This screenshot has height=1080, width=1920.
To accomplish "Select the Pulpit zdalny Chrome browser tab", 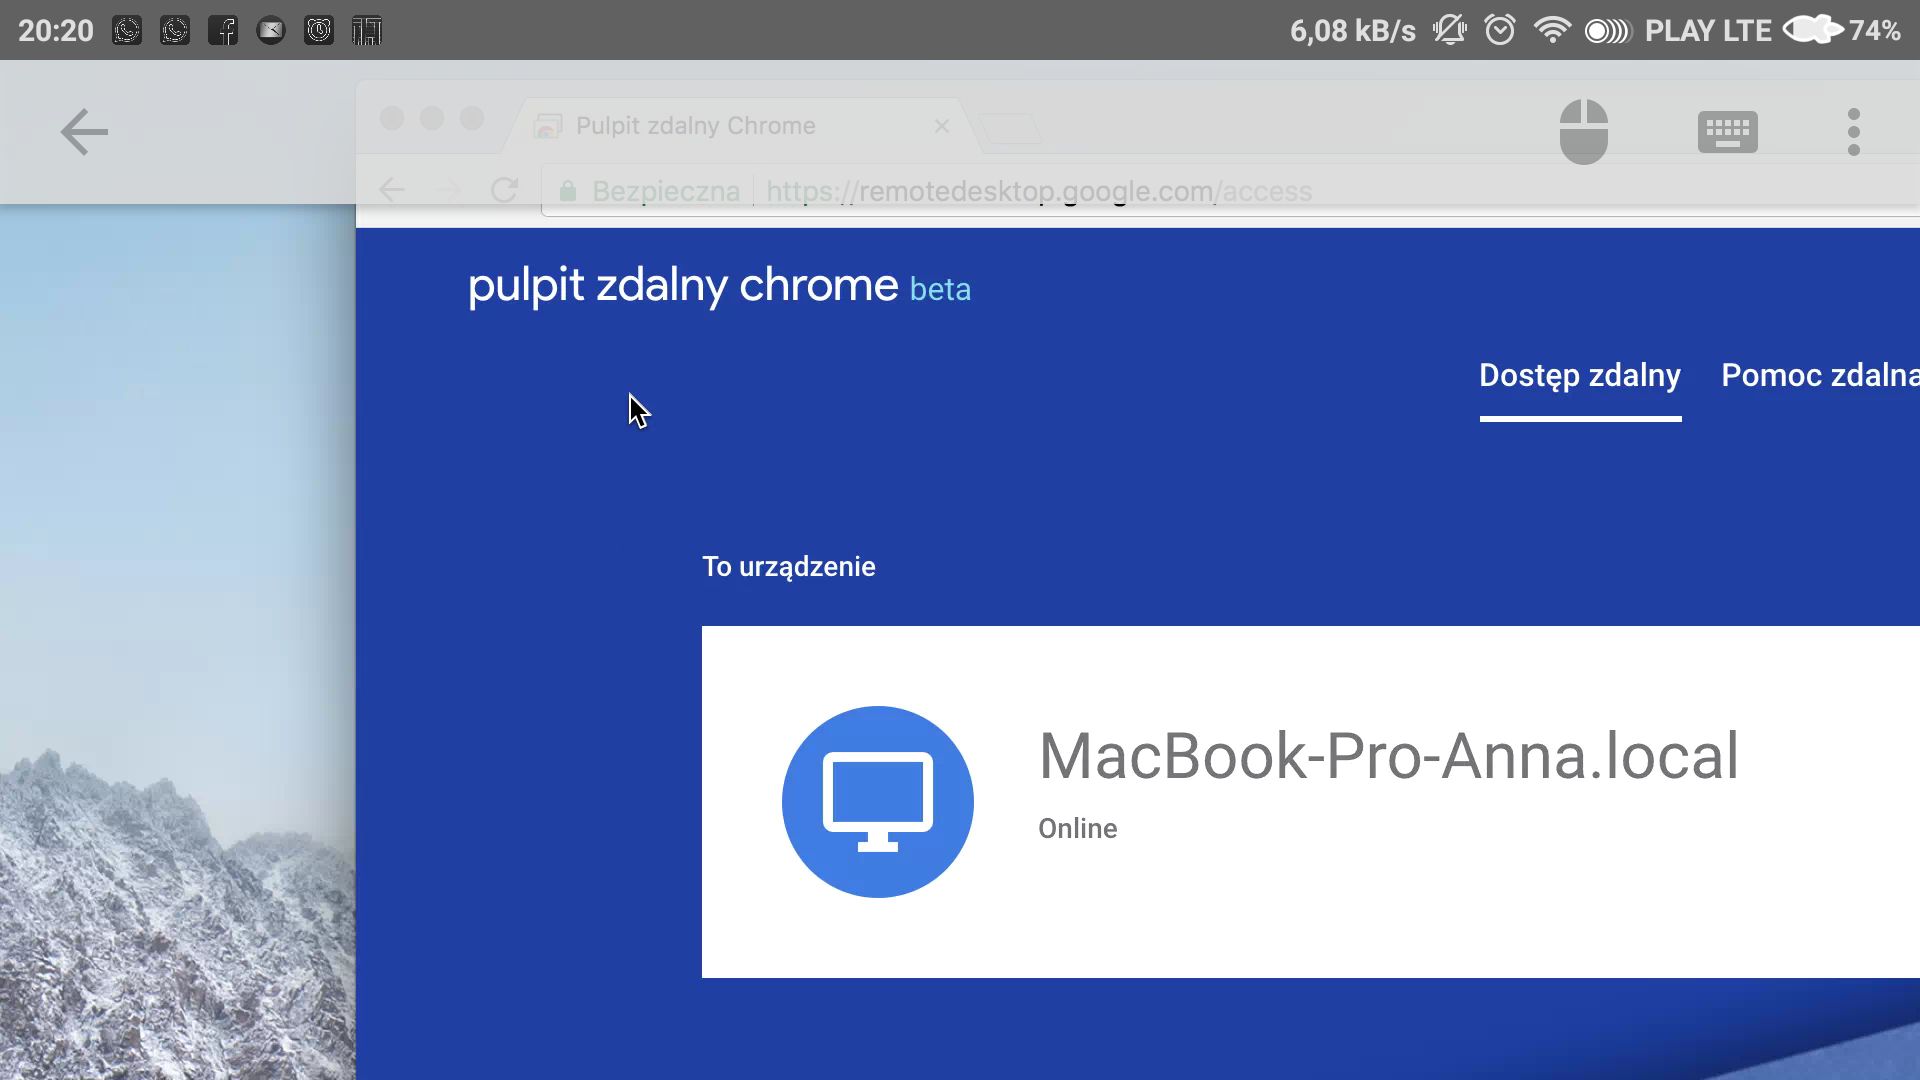I will (x=695, y=126).
